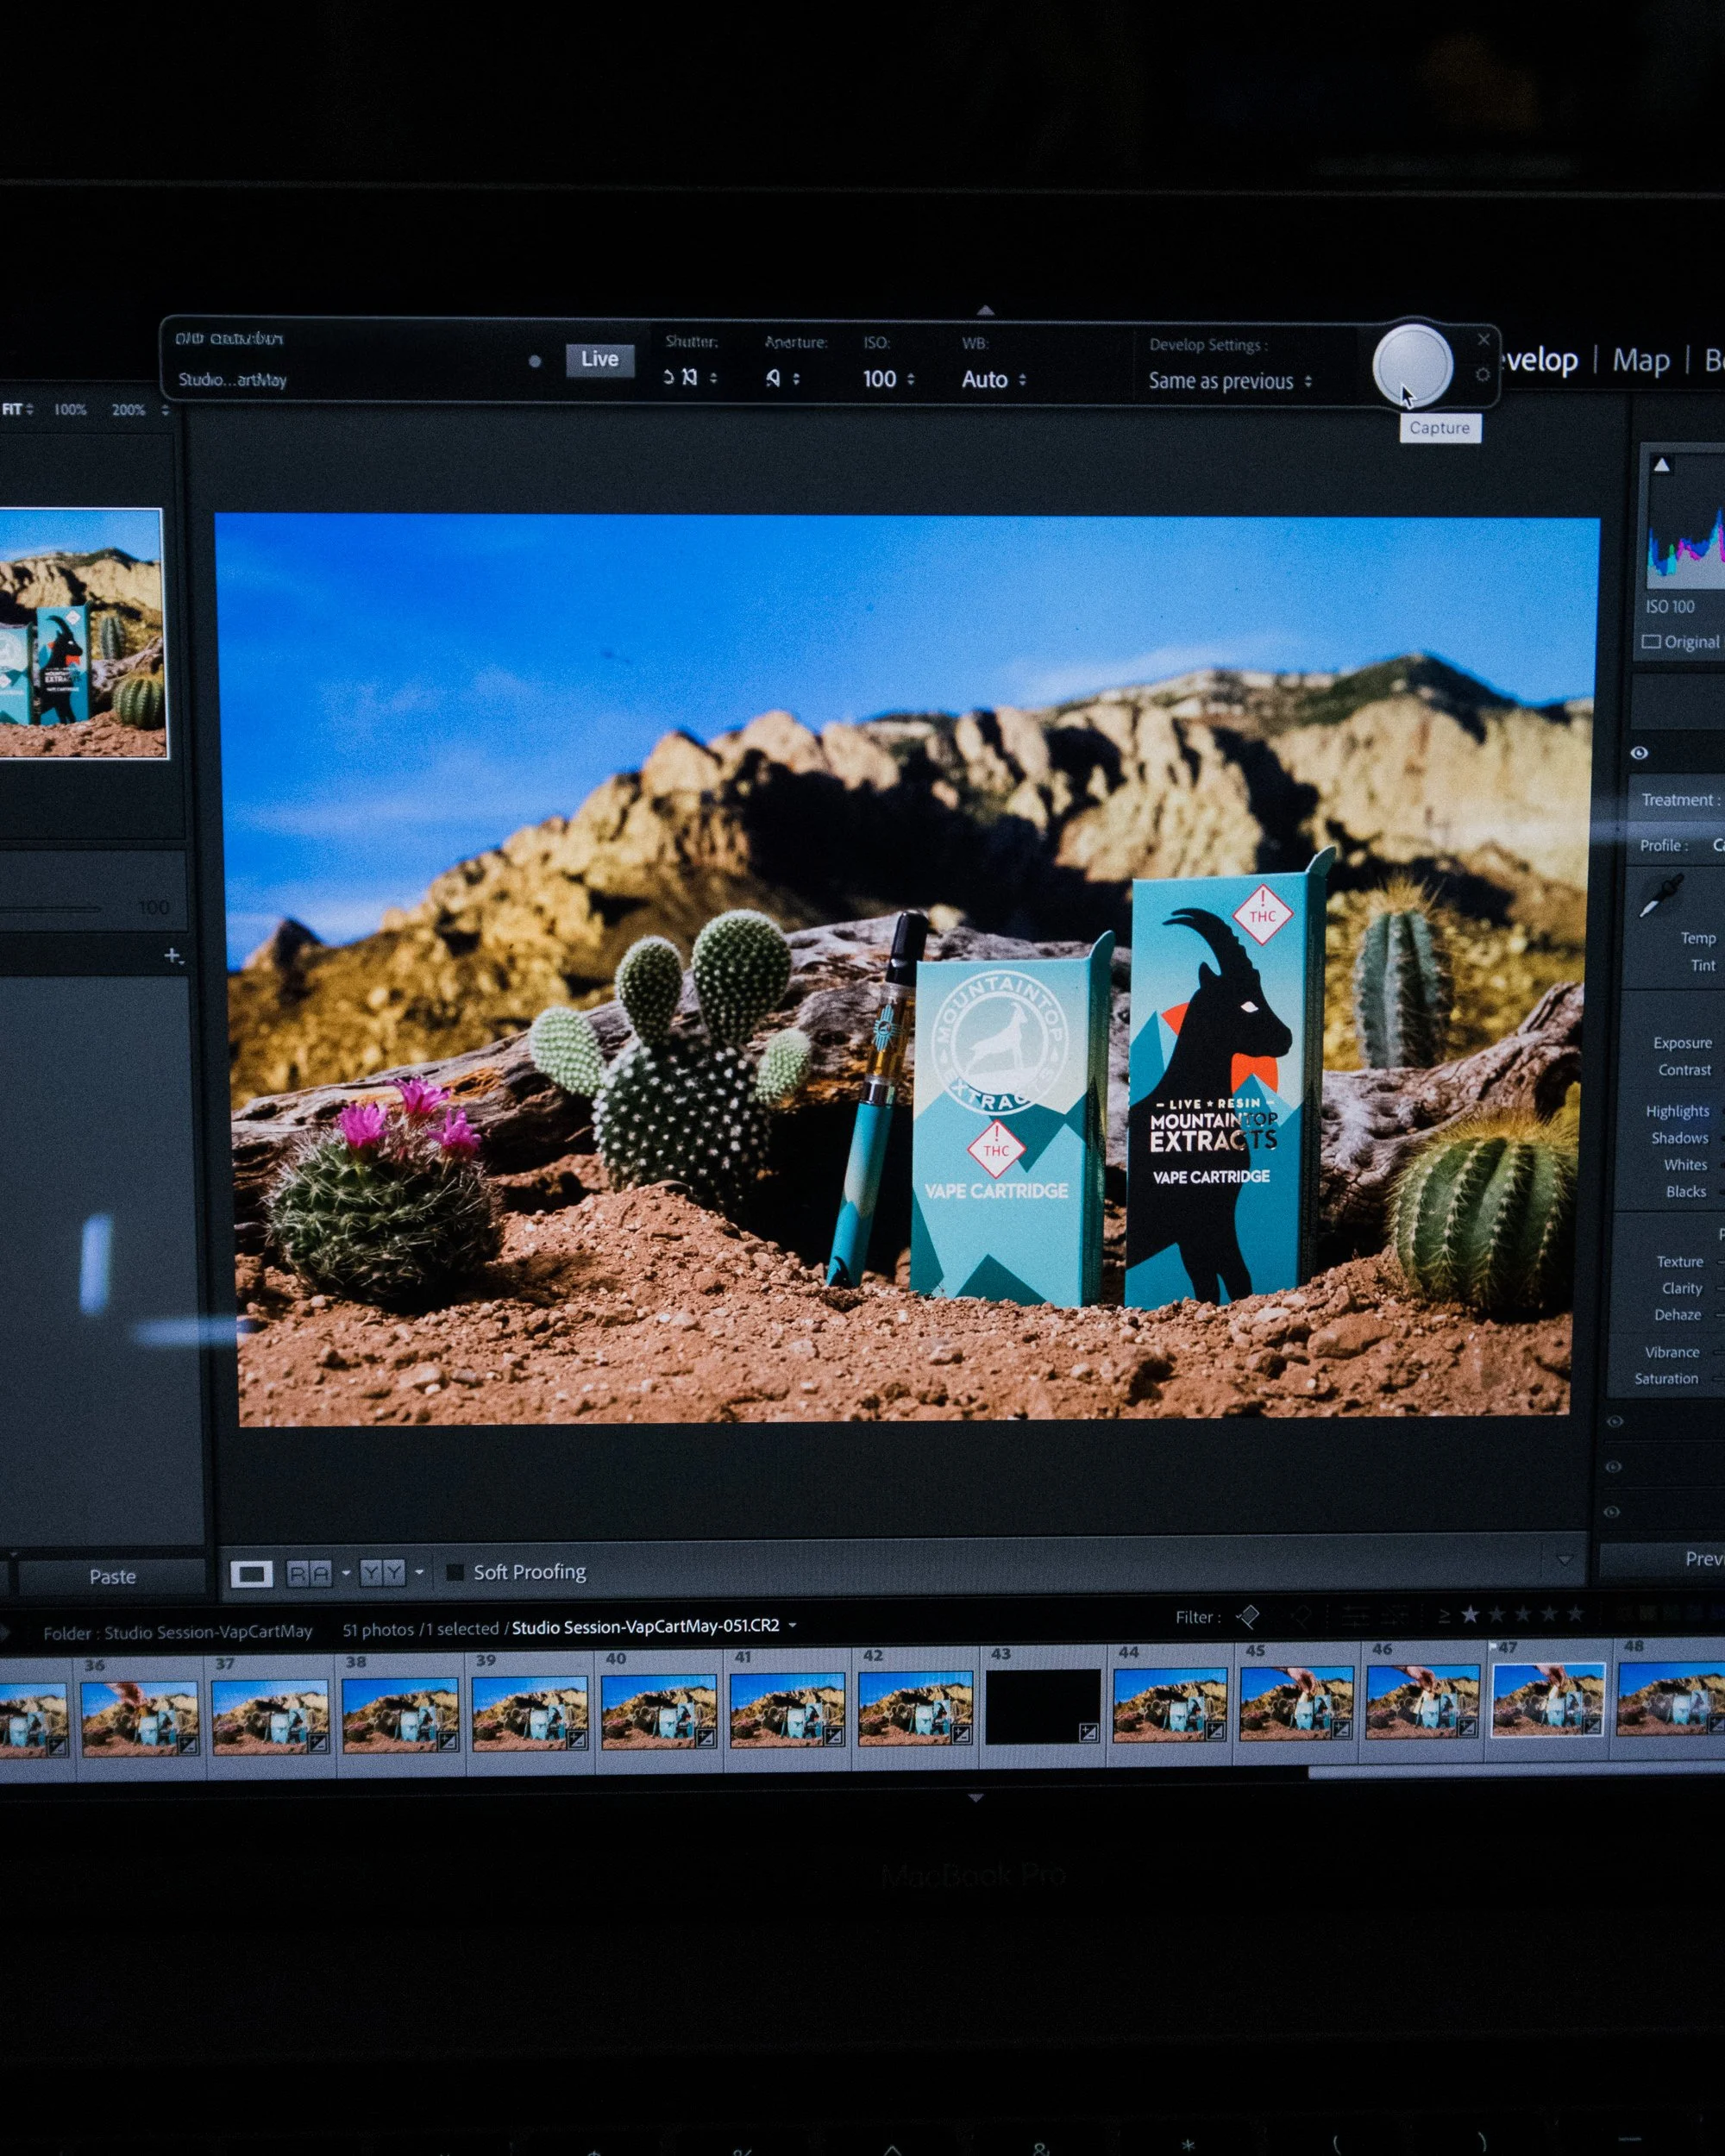
Task: Click the Live view button
Action: tap(599, 359)
